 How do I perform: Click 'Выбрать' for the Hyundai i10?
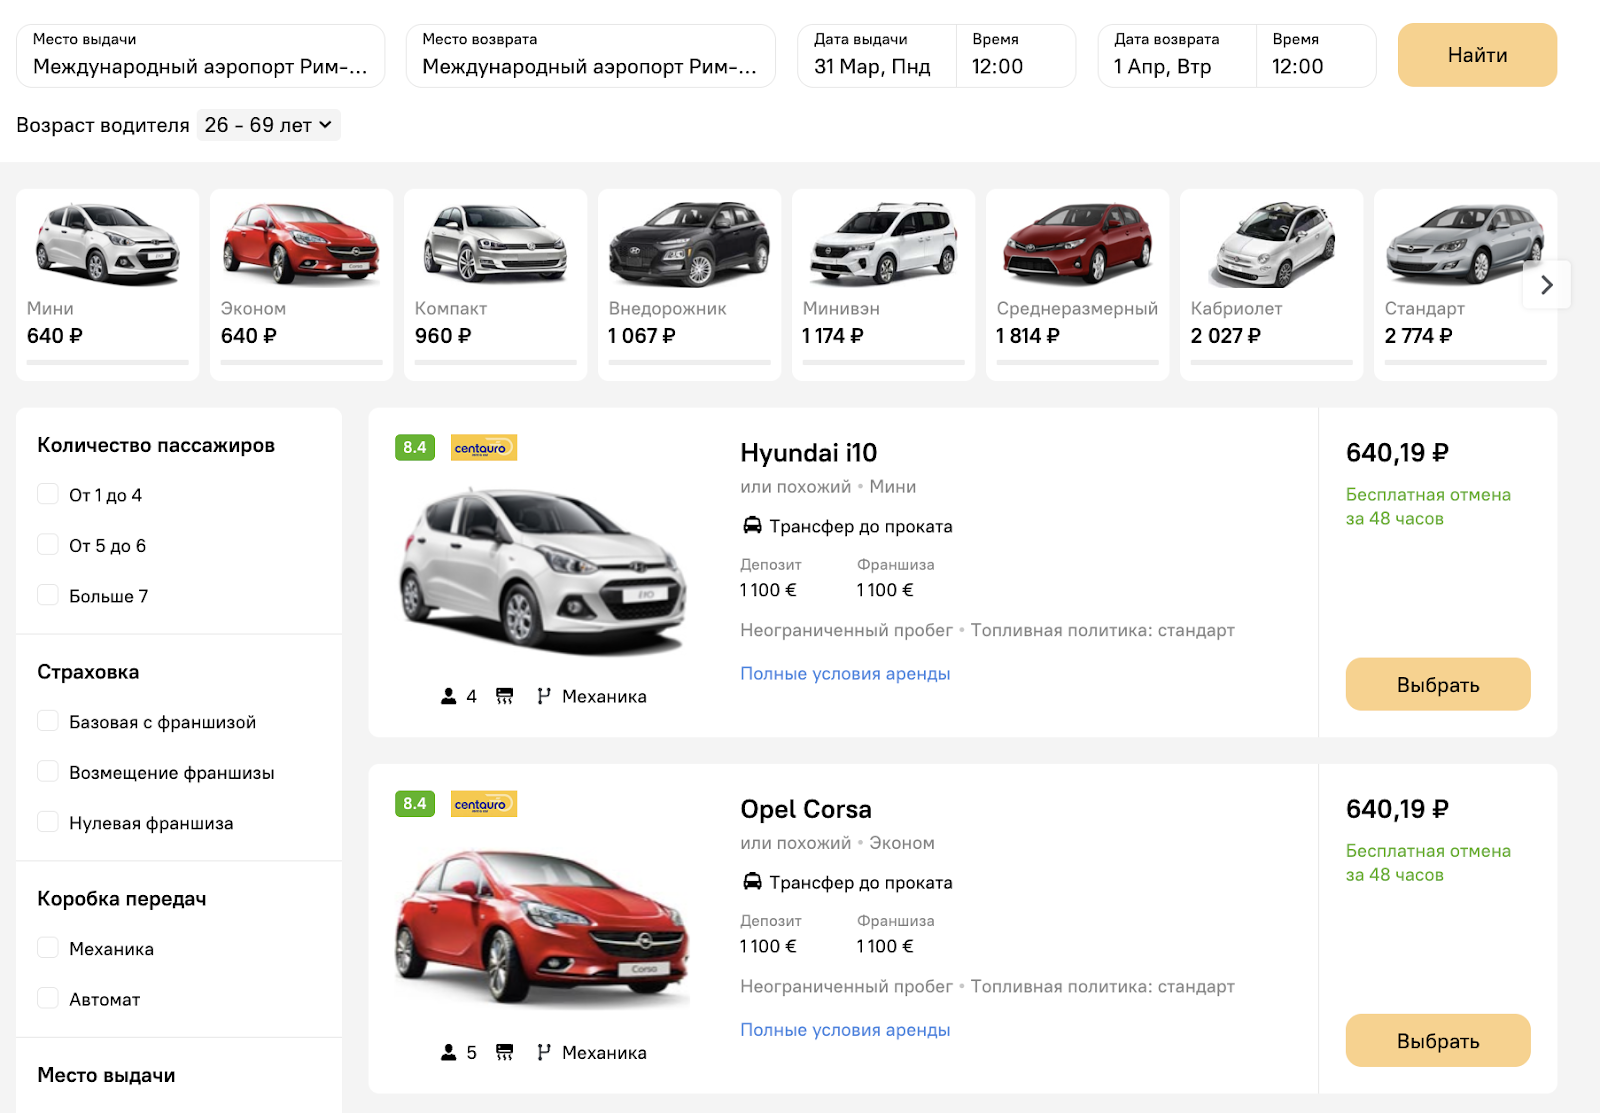click(x=1438, y=684)
